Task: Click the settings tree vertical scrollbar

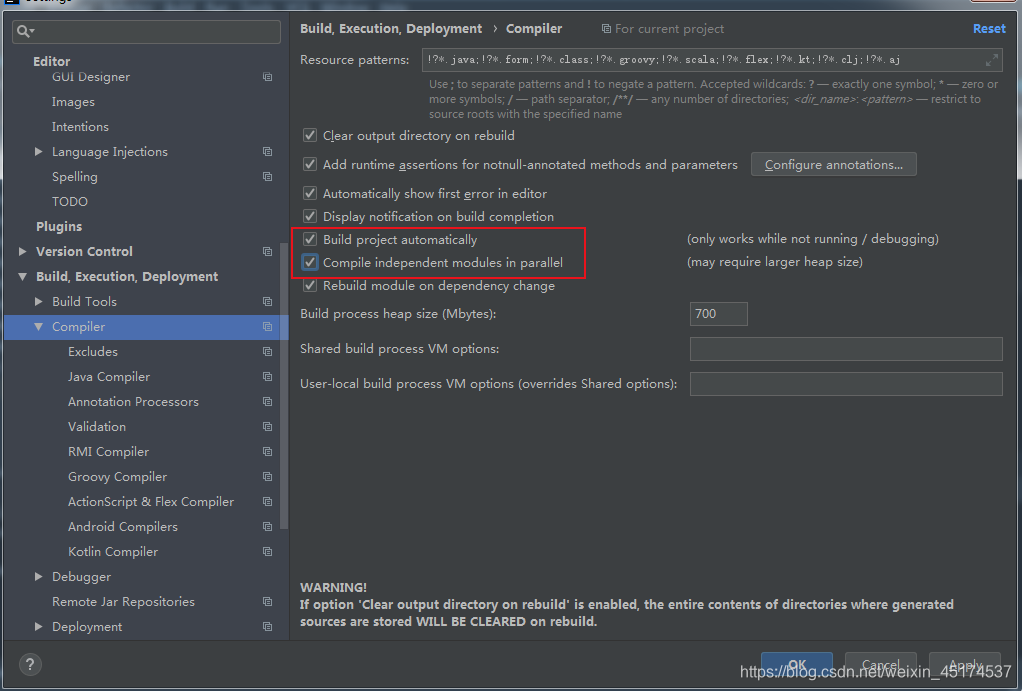Action: [x=284, y=385]
